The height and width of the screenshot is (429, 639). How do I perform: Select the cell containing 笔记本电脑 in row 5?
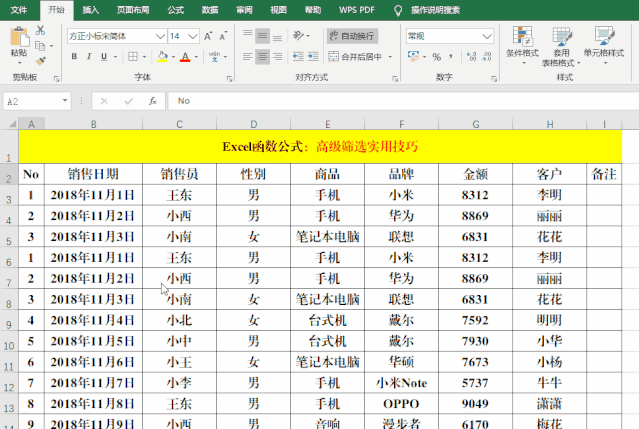(327, 236)
